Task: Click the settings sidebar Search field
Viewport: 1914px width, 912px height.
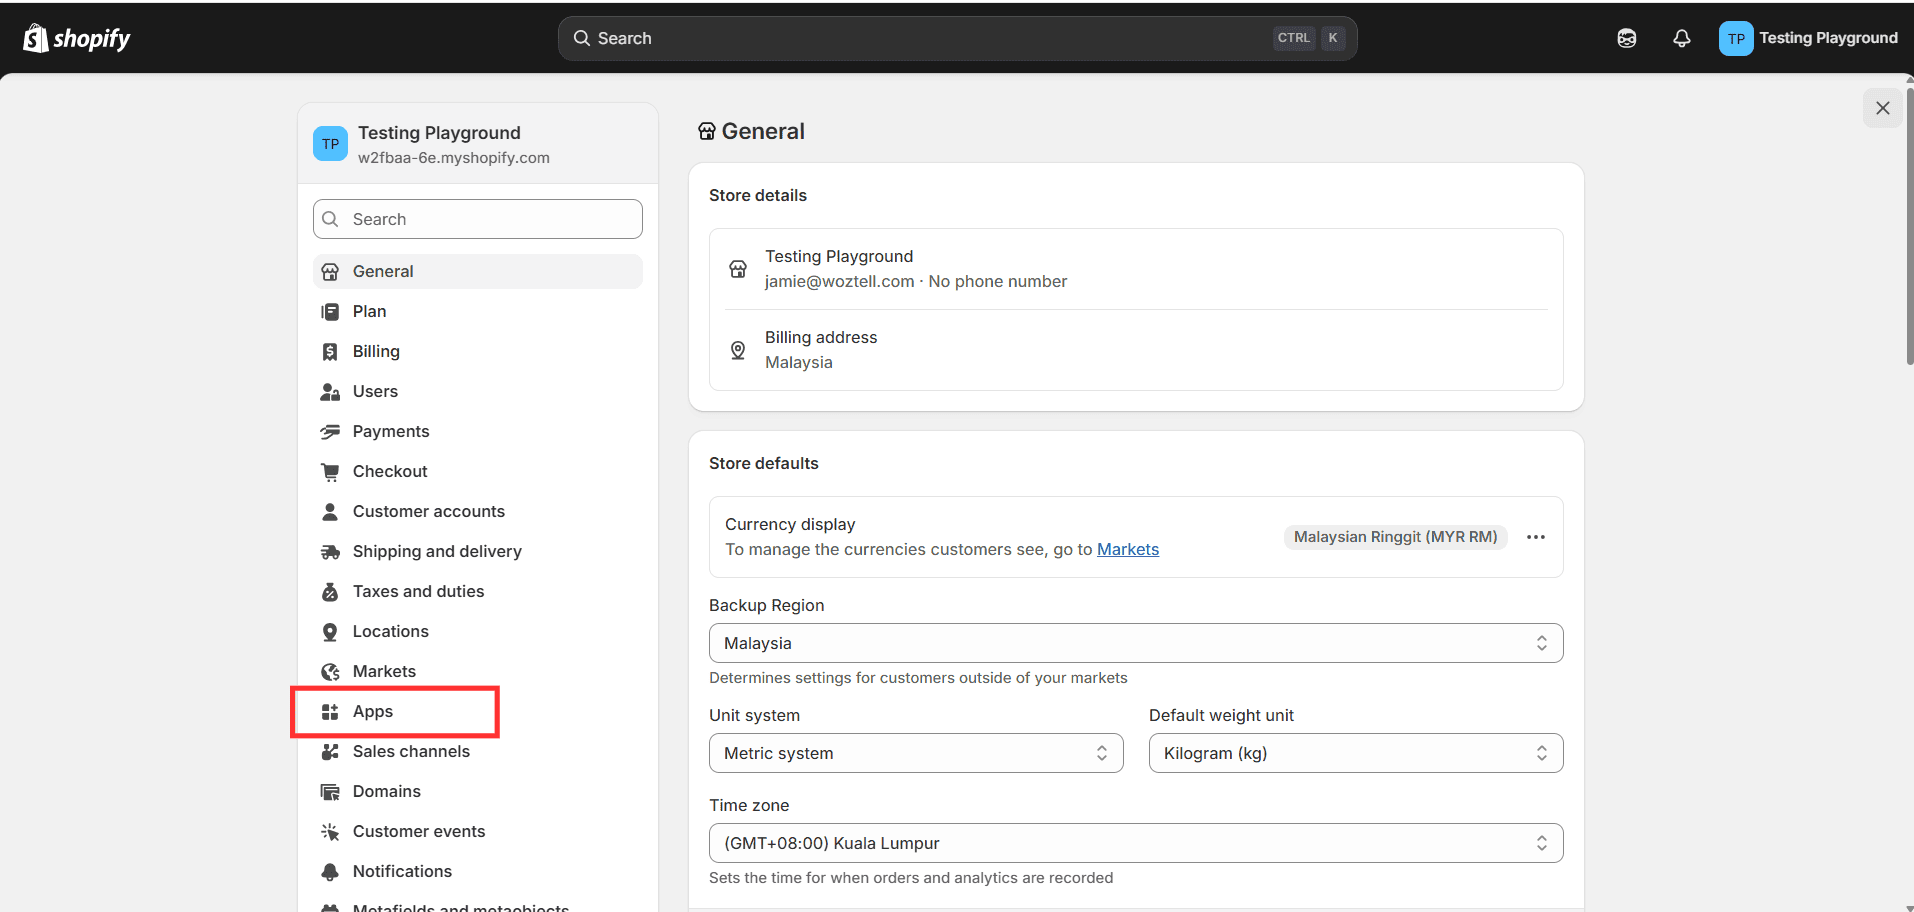Action: (478, 219)
